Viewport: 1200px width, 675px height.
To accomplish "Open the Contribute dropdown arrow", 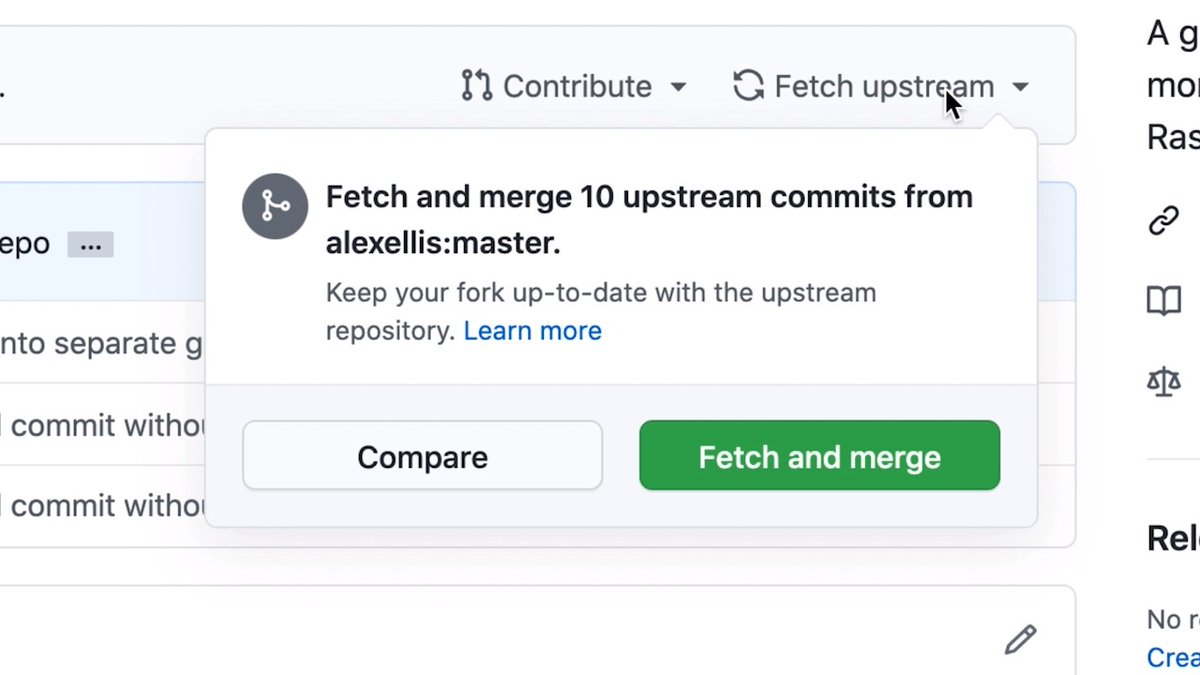I will click(678, 87).
